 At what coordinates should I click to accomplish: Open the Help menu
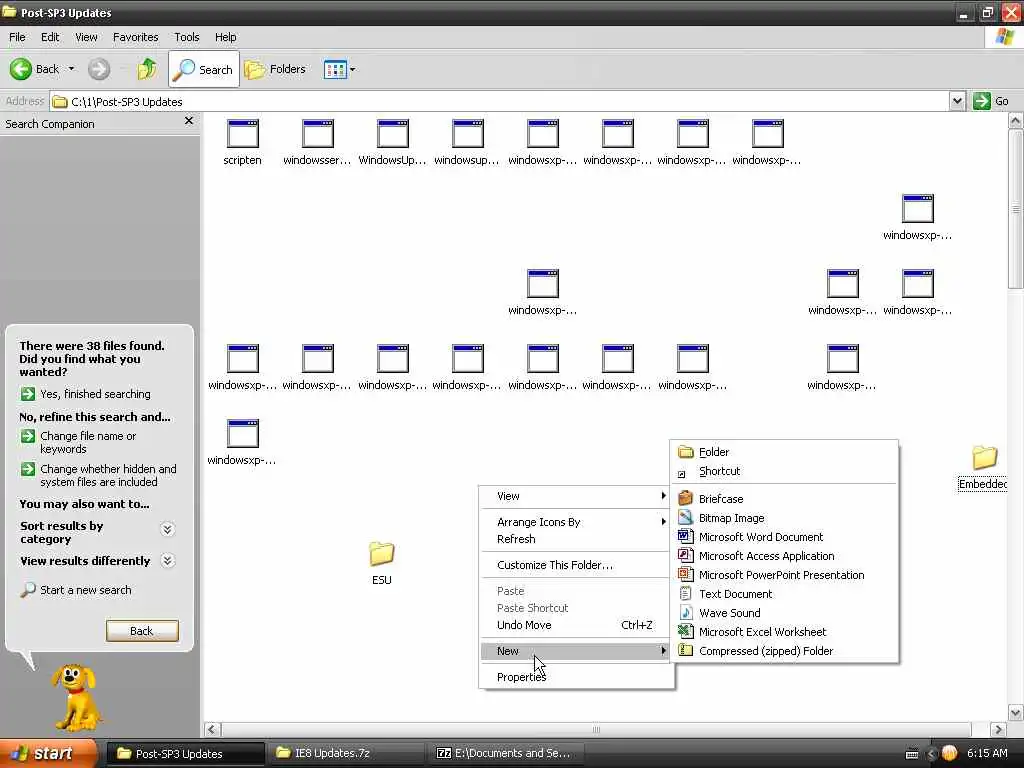point(225,37)
